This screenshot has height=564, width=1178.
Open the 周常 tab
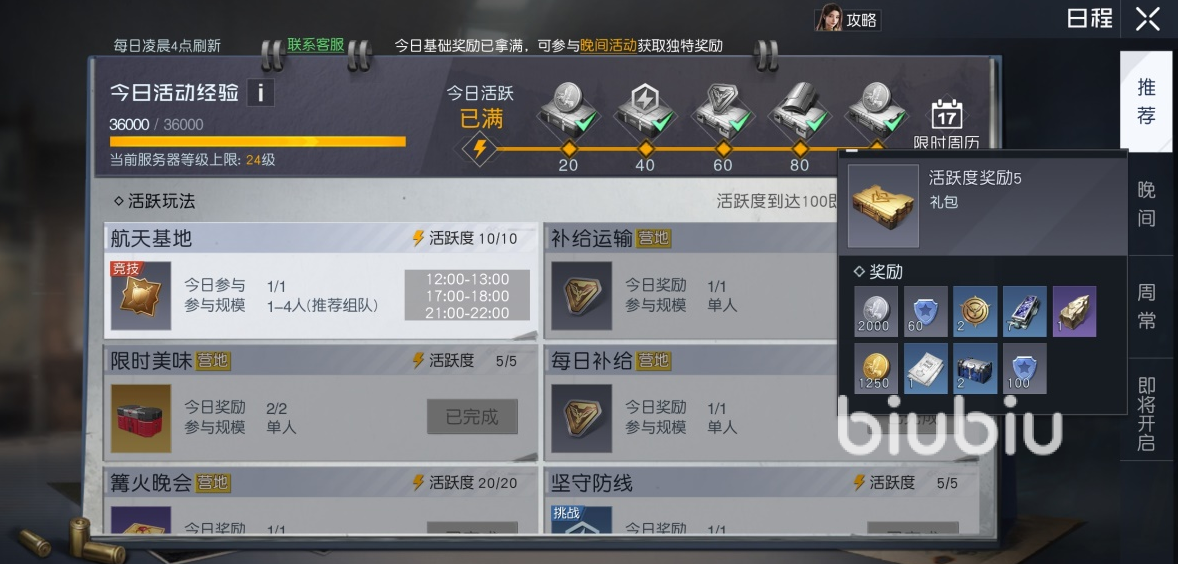[1146, 306]
